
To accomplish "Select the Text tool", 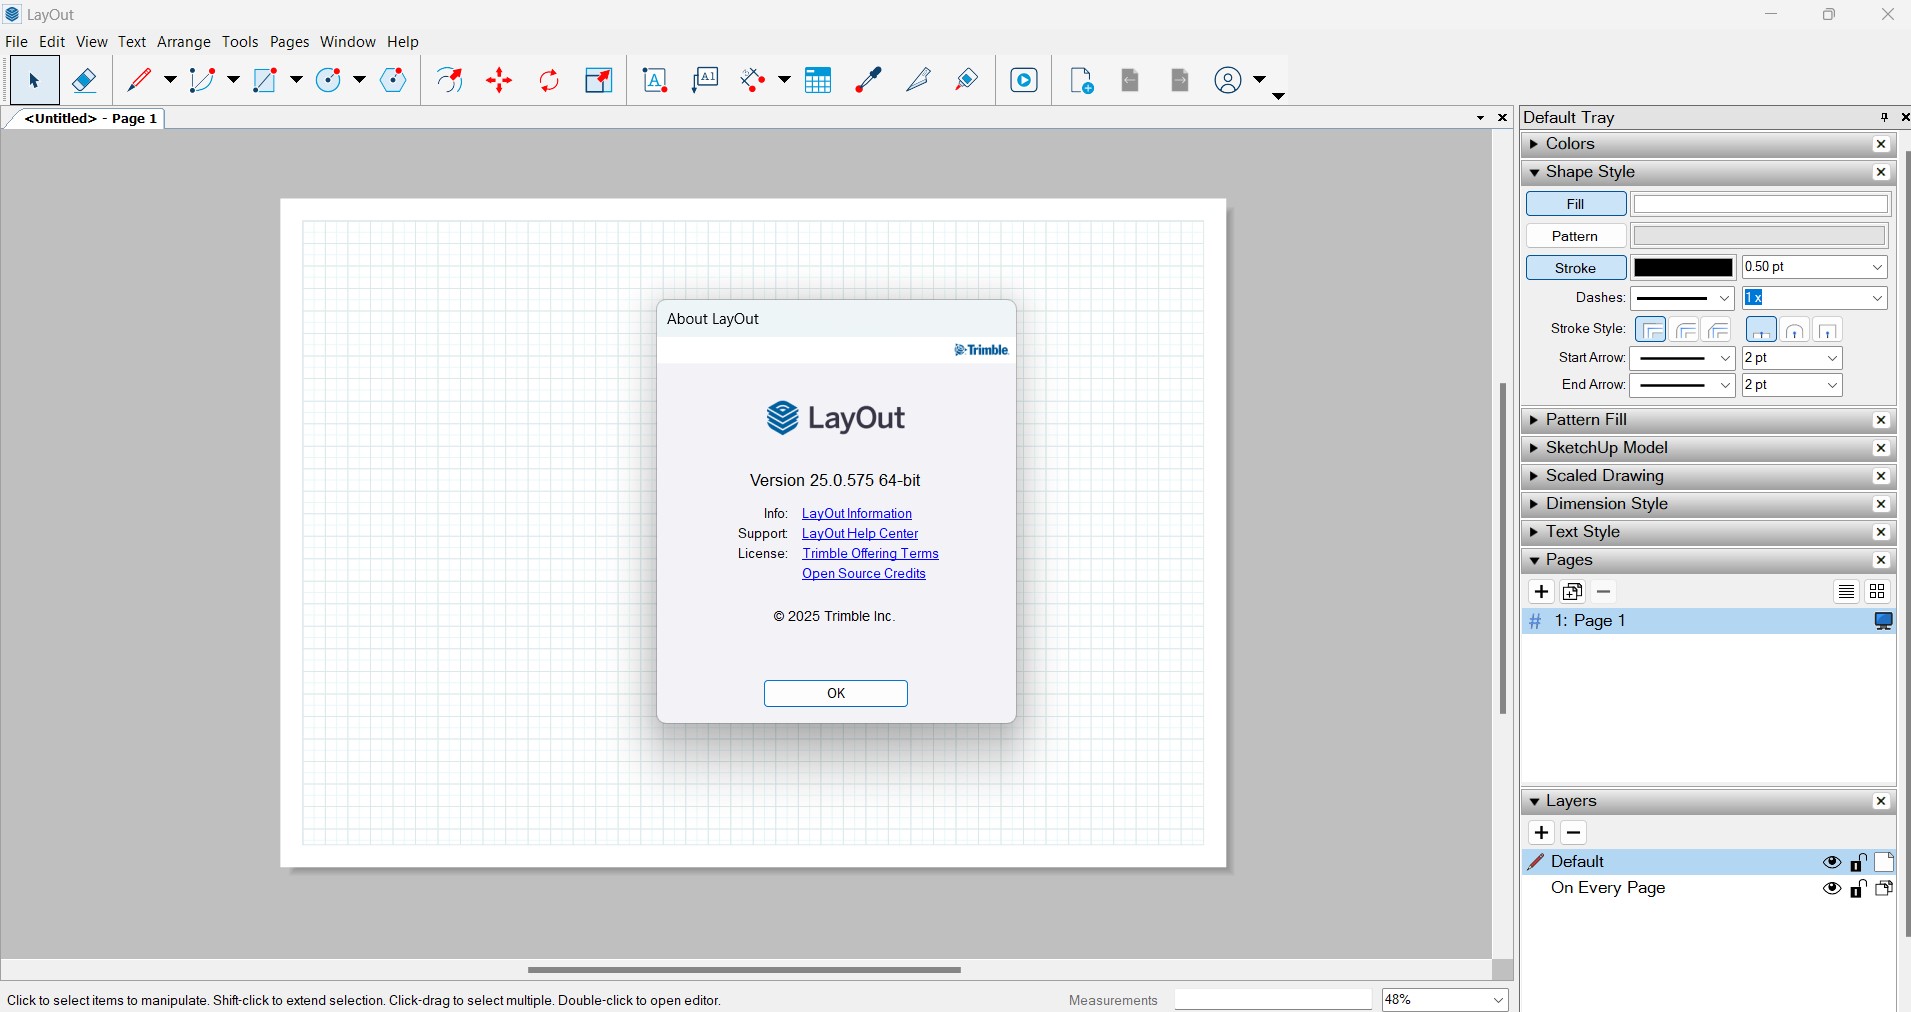I will (655, 80).
